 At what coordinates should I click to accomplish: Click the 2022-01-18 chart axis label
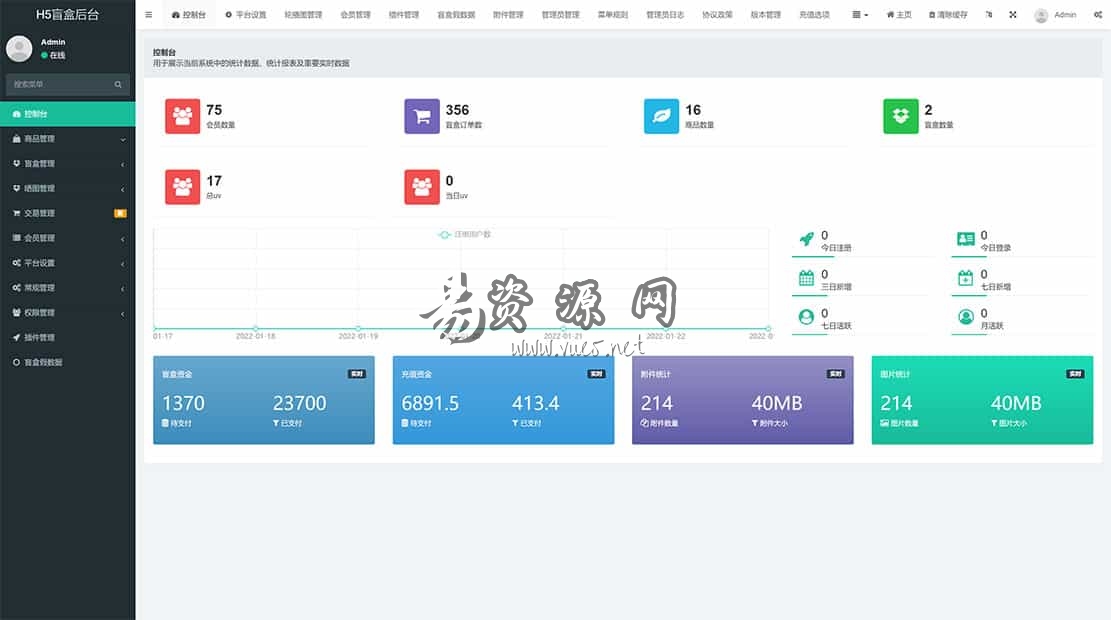256,336
